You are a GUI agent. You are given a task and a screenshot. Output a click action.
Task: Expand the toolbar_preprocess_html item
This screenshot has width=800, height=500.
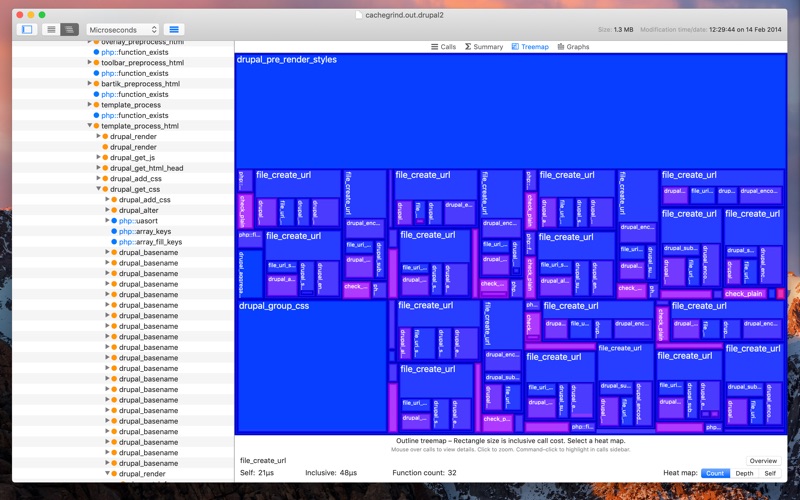point(90,62)
